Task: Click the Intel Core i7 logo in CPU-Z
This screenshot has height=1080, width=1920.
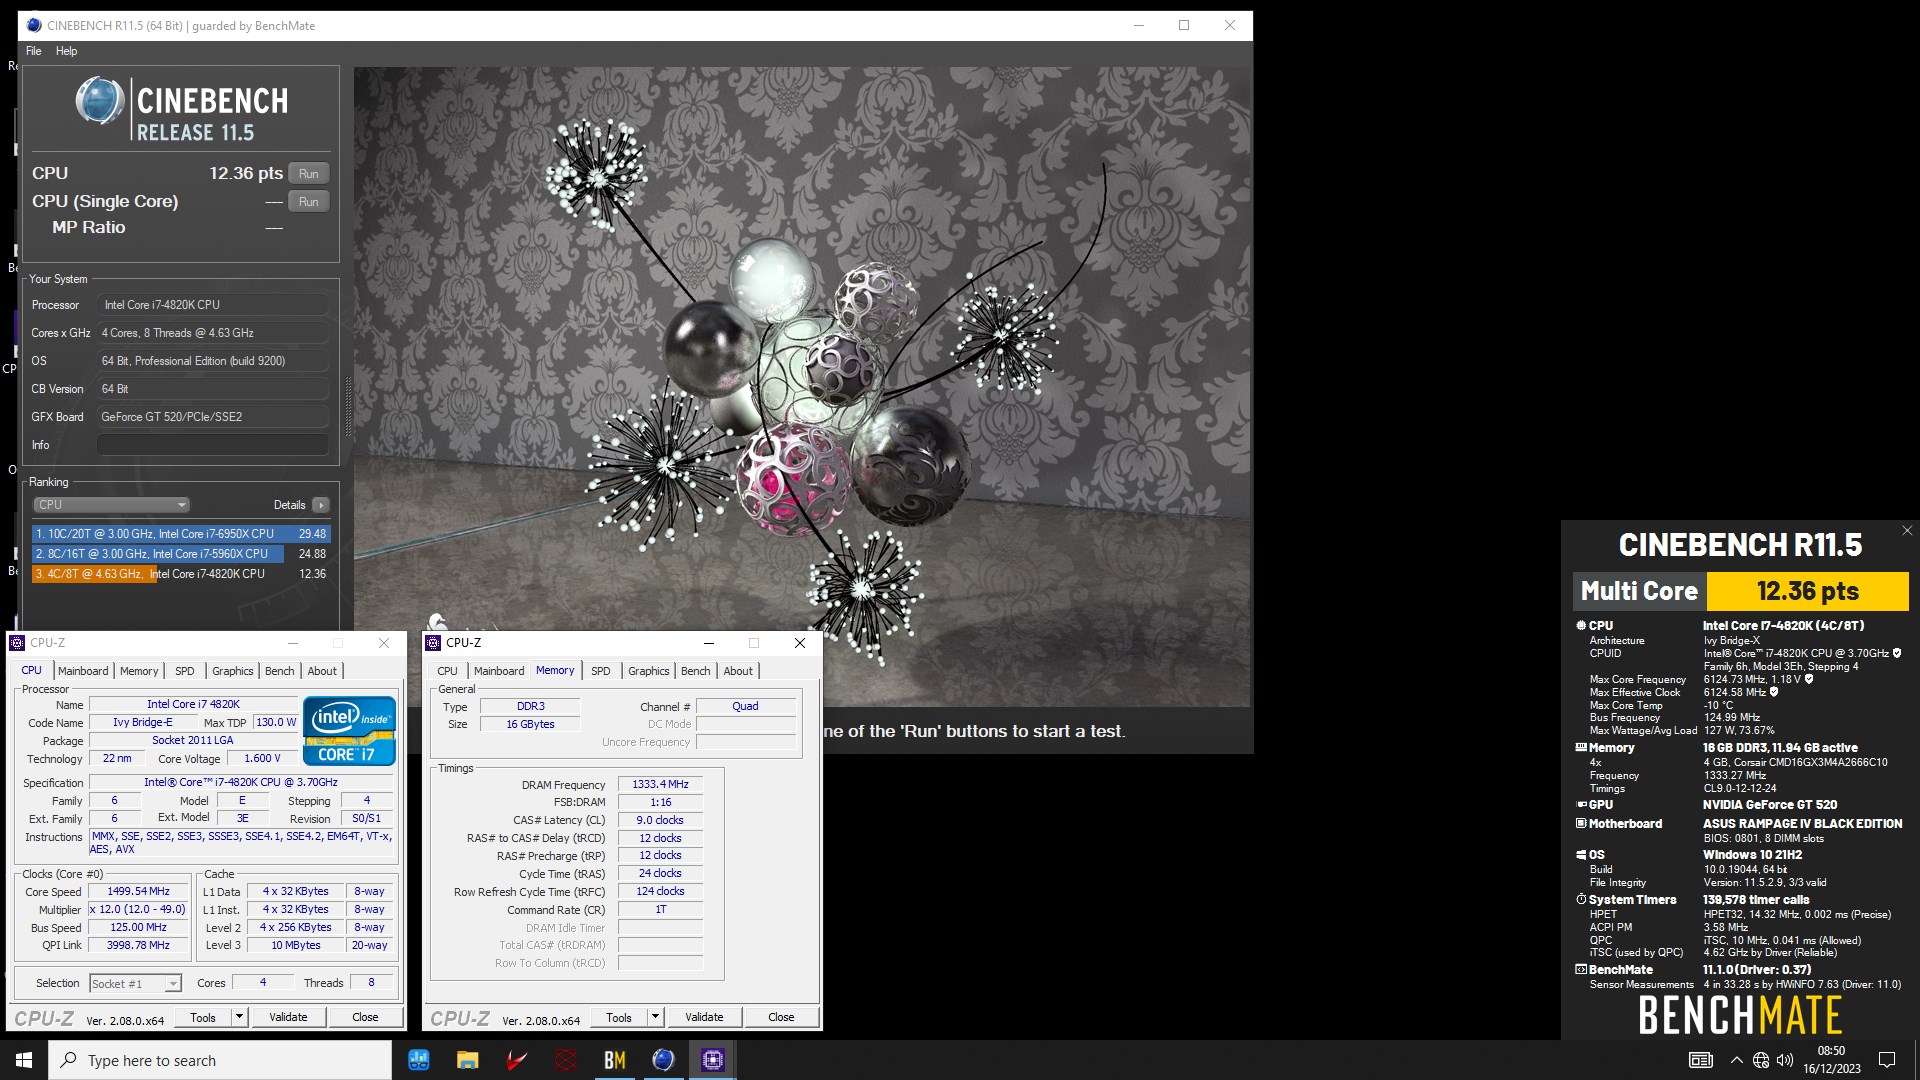Action: pyautogui.click(x=349, y=731)
